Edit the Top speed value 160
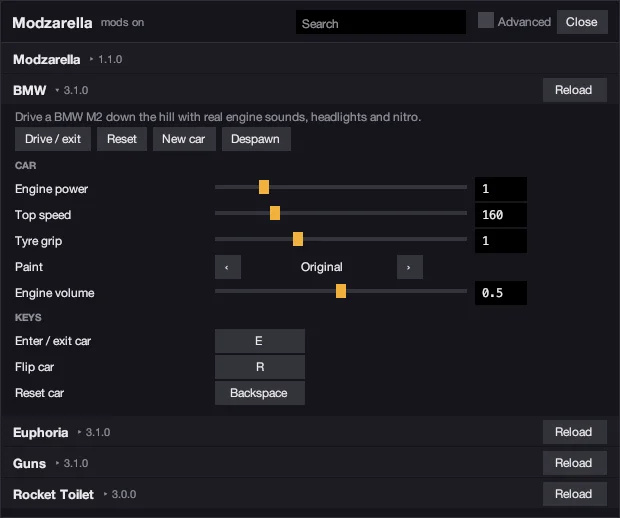620x518 pixels. 501,215
